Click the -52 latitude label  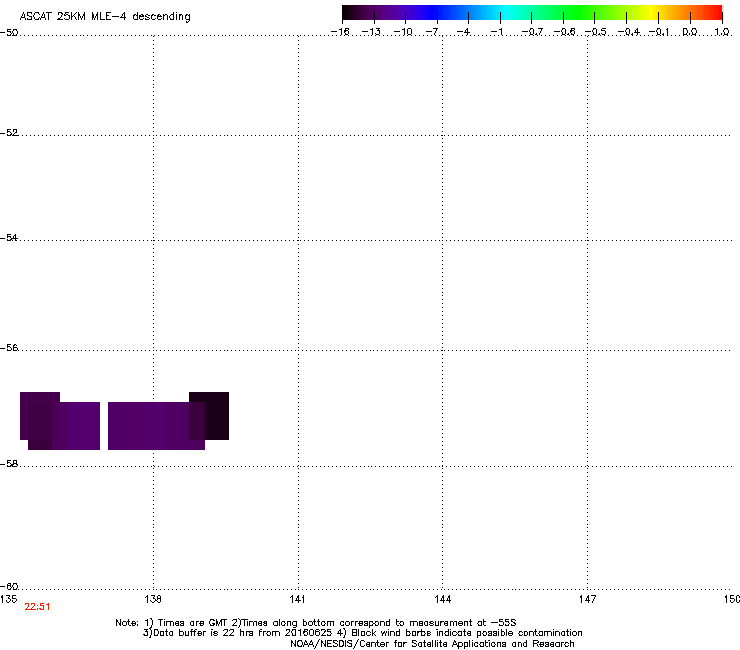9,133
